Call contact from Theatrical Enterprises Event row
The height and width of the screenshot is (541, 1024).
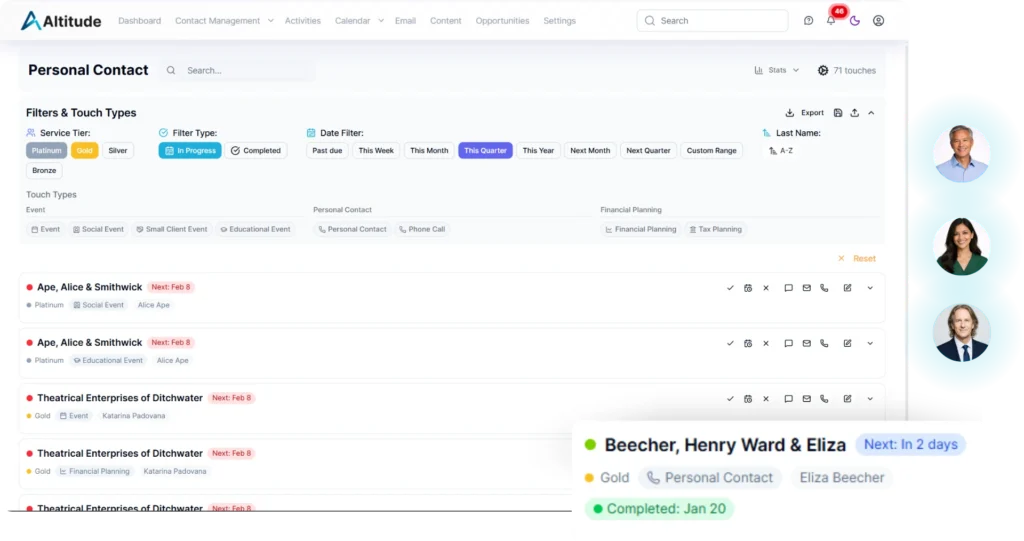click(x=824, y=399)
